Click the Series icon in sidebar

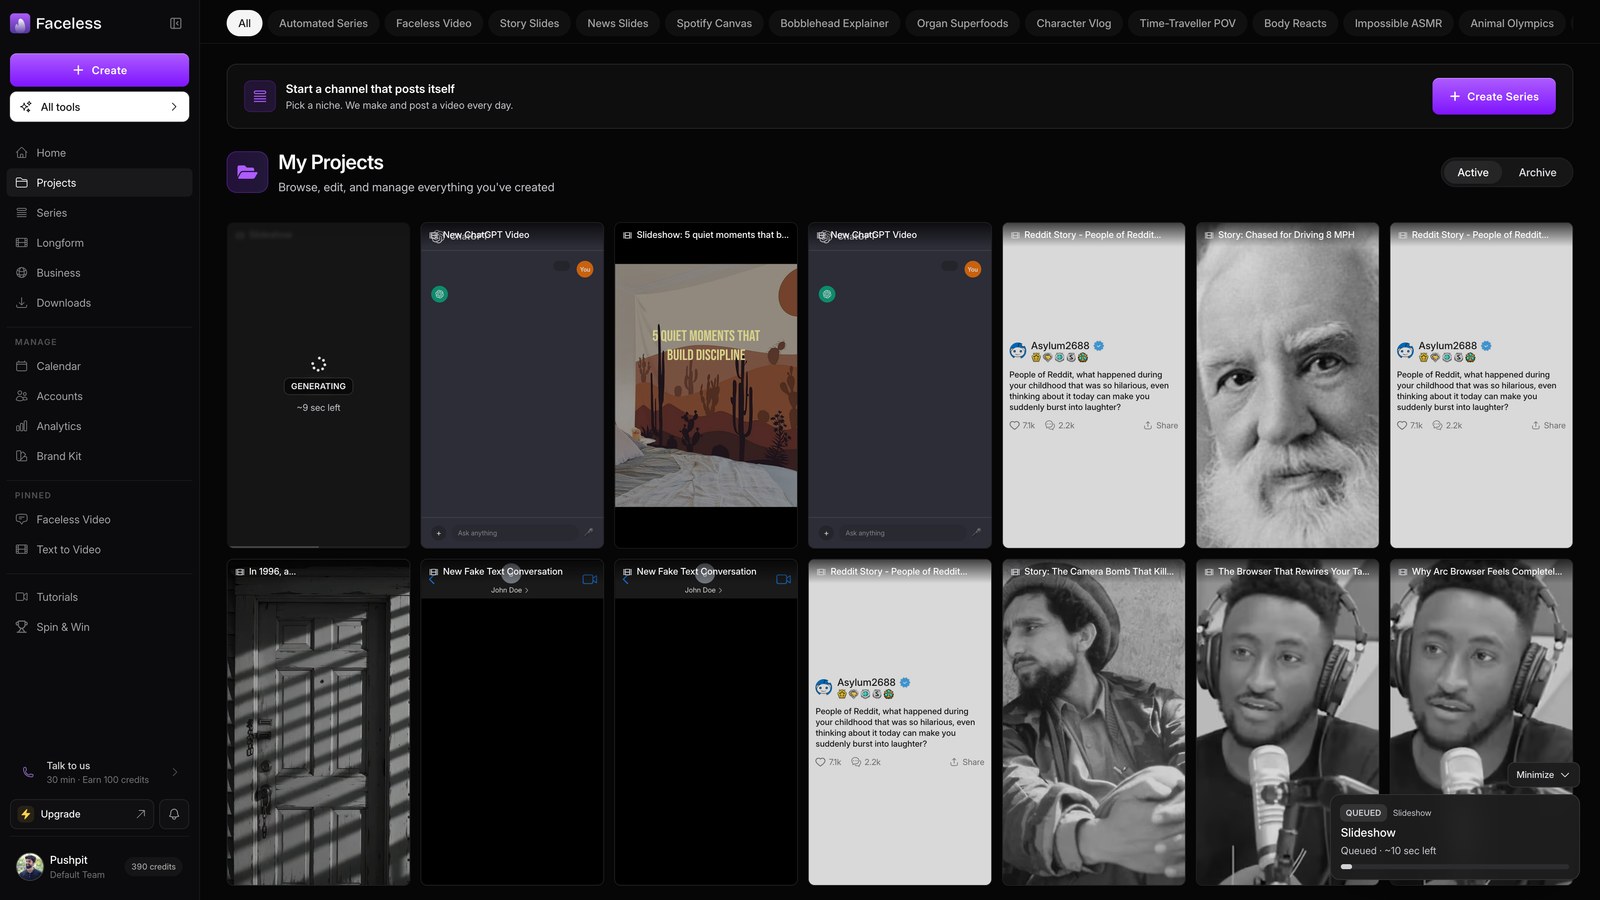point(22,213)
